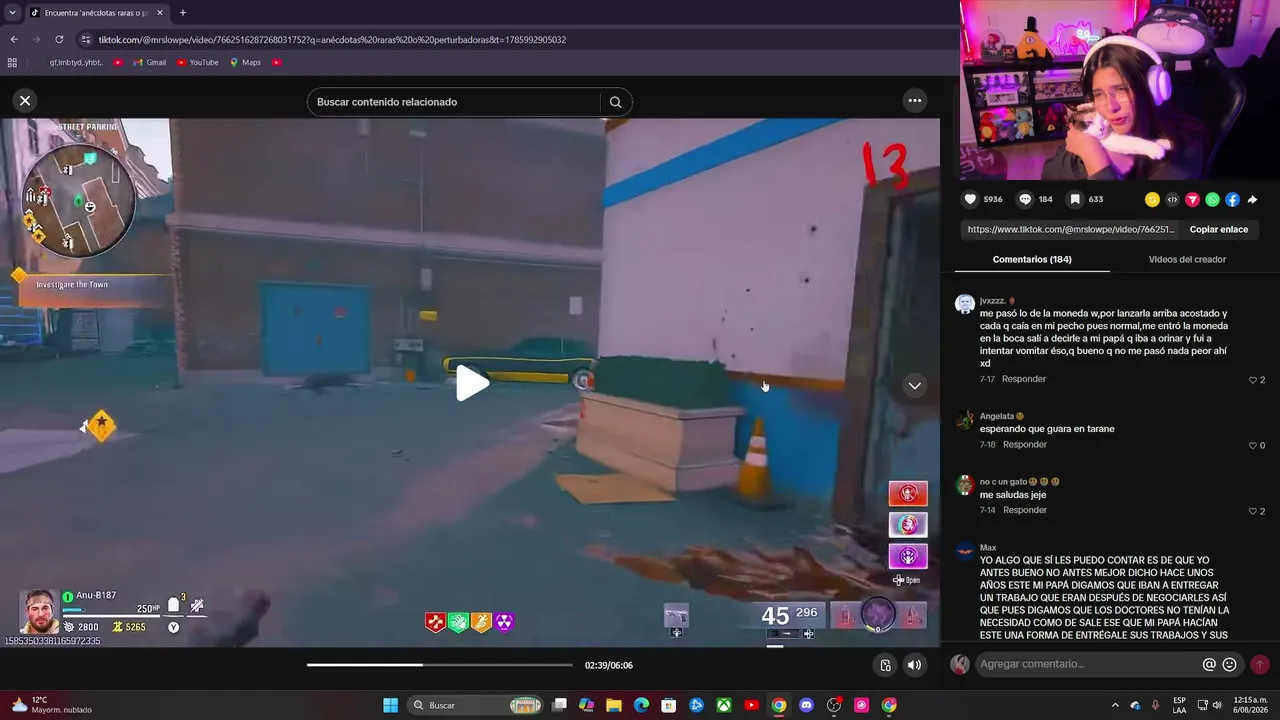Click the taskbar Buscar search box
The width and height of the screenshot is (1280, 720).
(x=476, y=705)
